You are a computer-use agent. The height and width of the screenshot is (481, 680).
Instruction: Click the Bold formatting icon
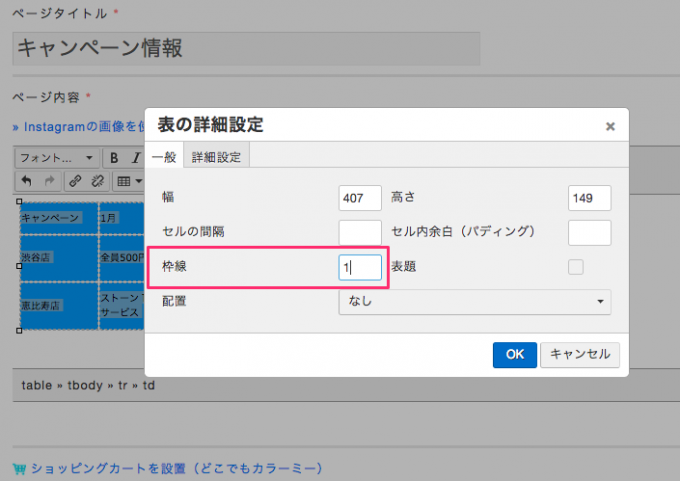pos(114,158)
